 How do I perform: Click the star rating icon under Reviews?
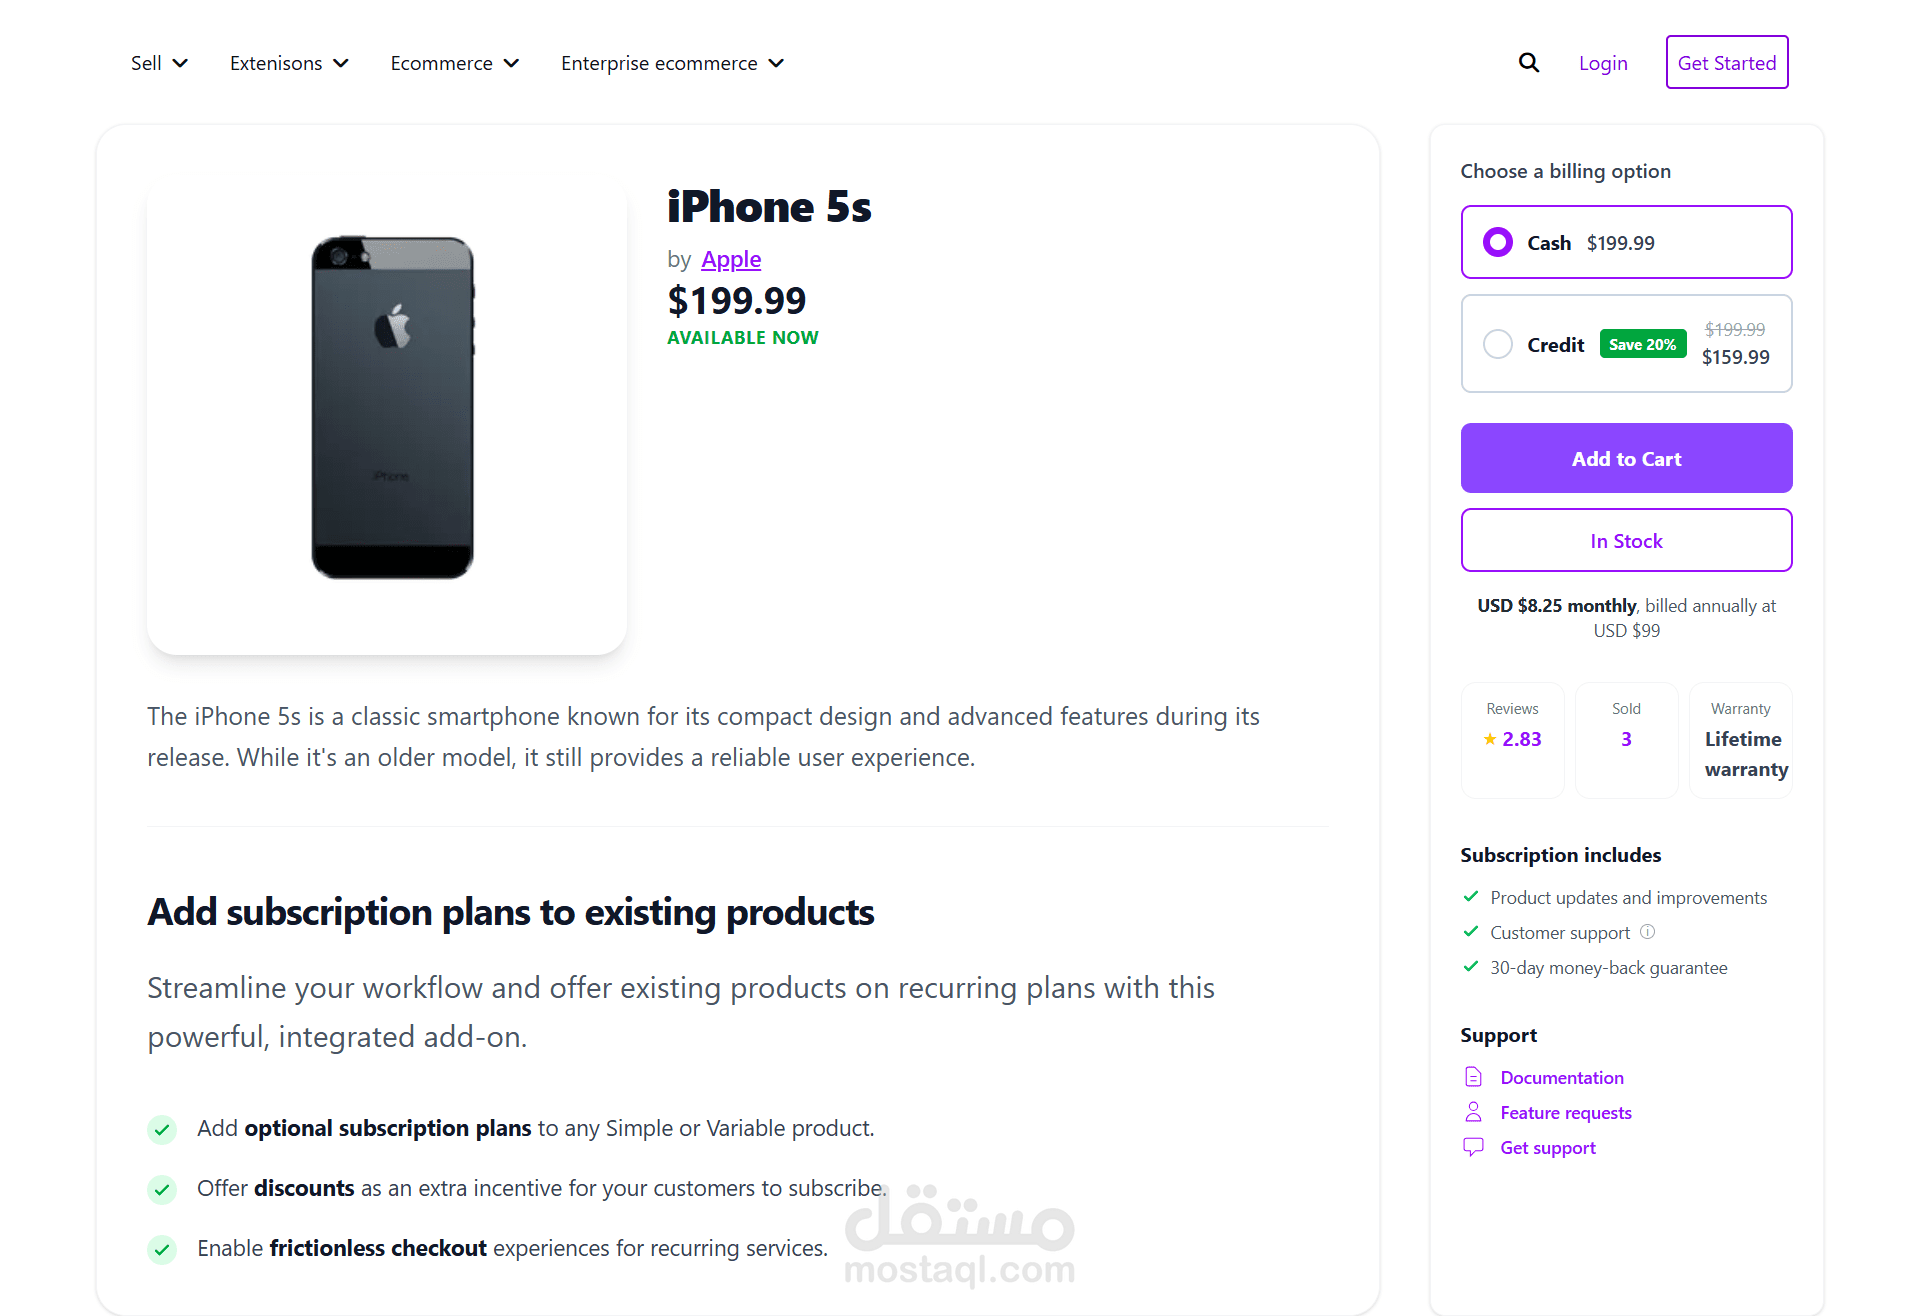1490,739
